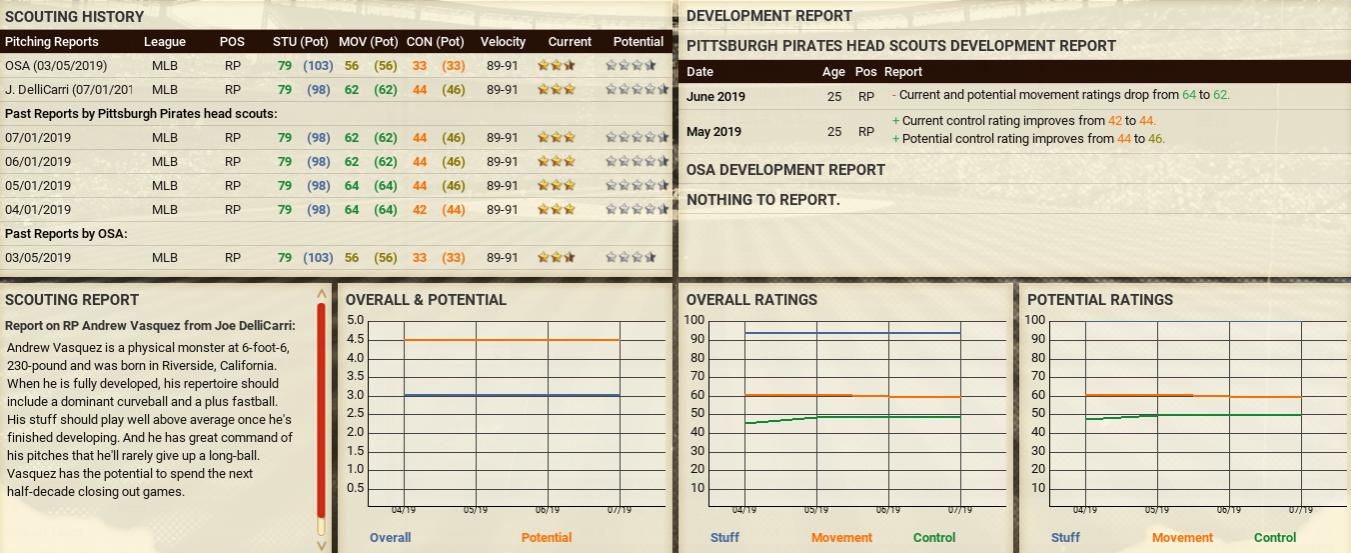Image resolution: width=1351 pixels, height=553 pixels.
Task: Open the 05/01/2019 past report row
Action: [38, 185]
